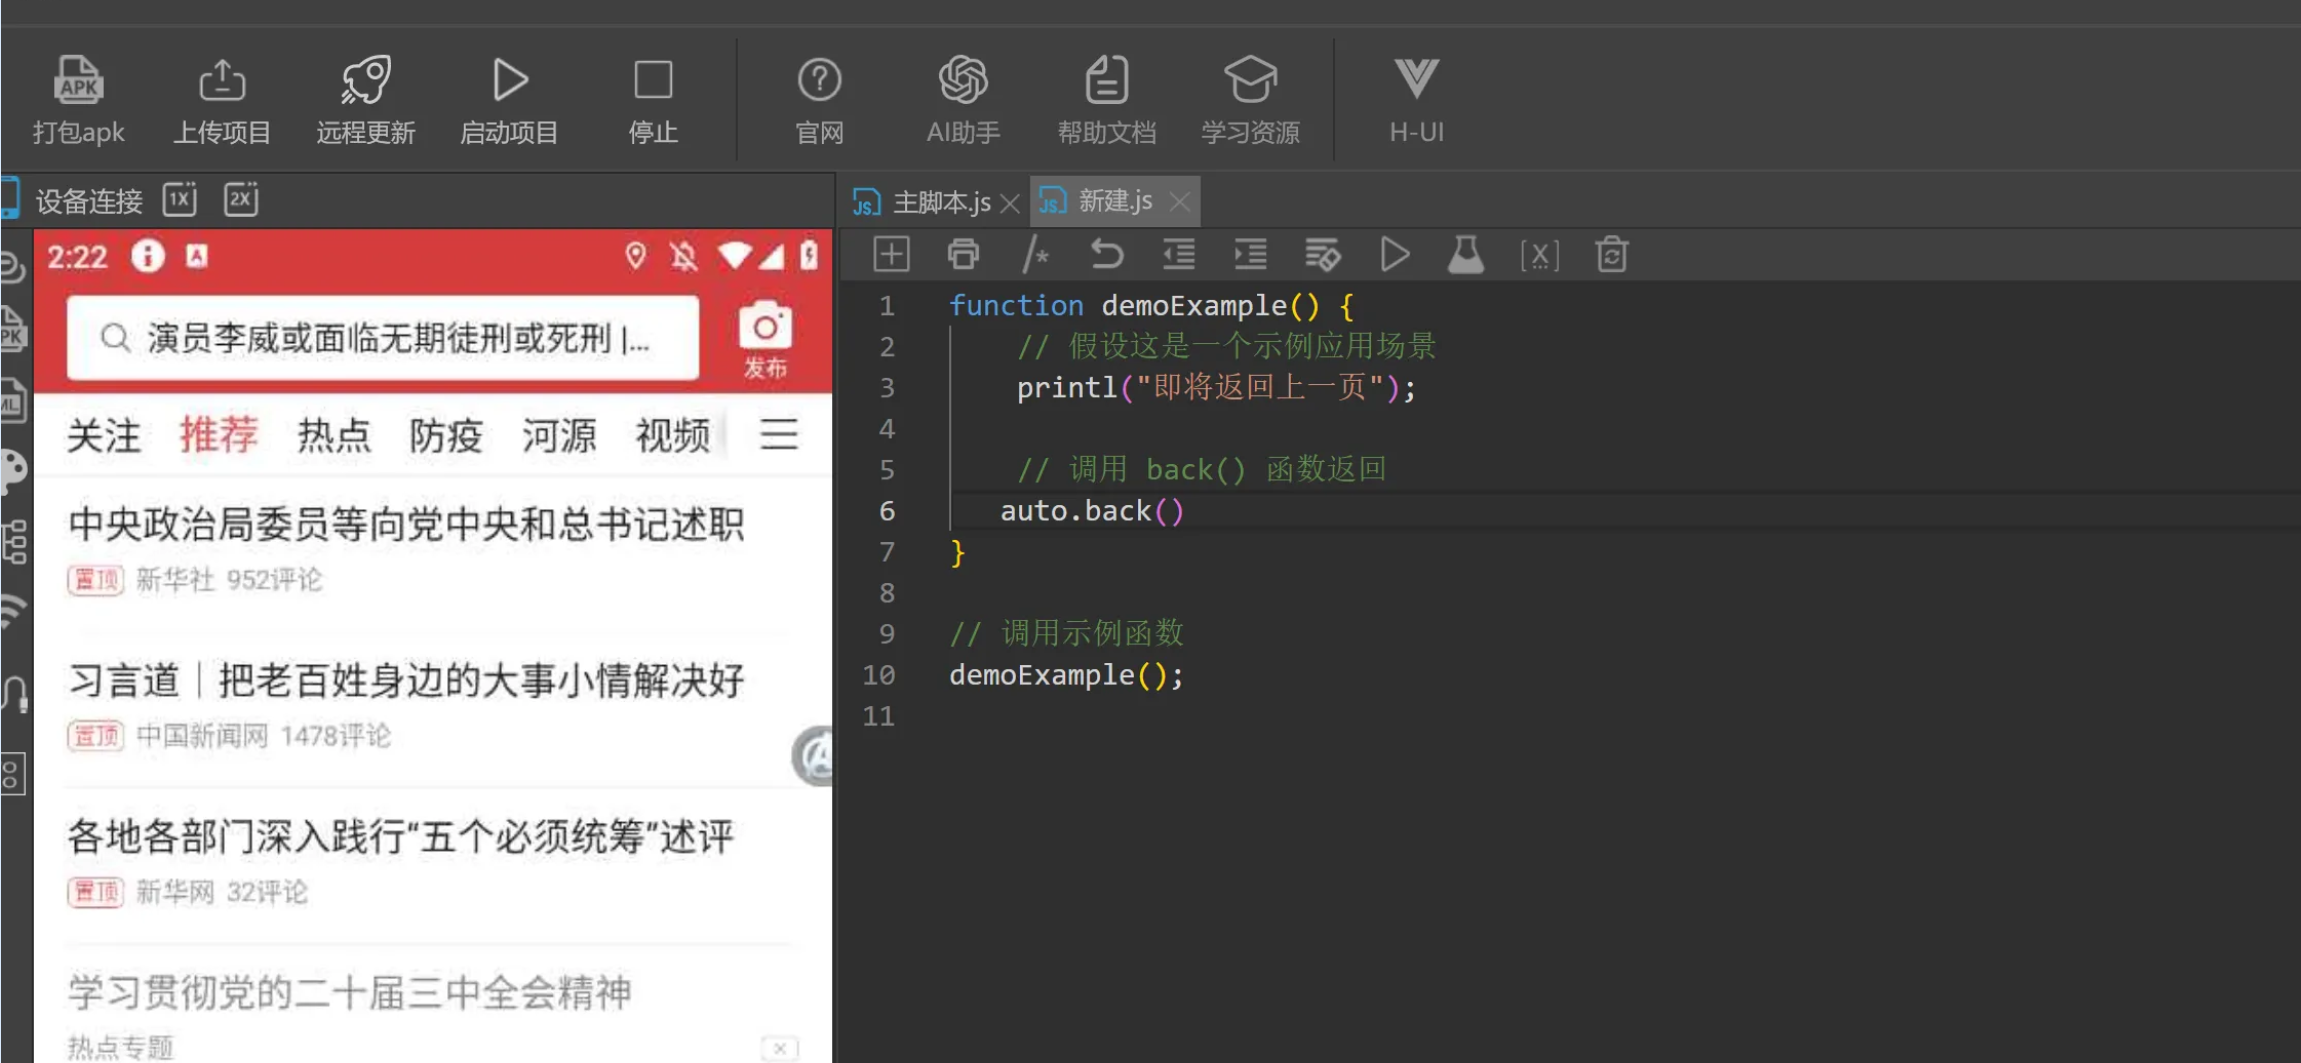The width and height of the screenshot is (2301, 1063).
Task: Open article 学习贯彻党的二十届三中全会精神
Action: tap(349, 993)
